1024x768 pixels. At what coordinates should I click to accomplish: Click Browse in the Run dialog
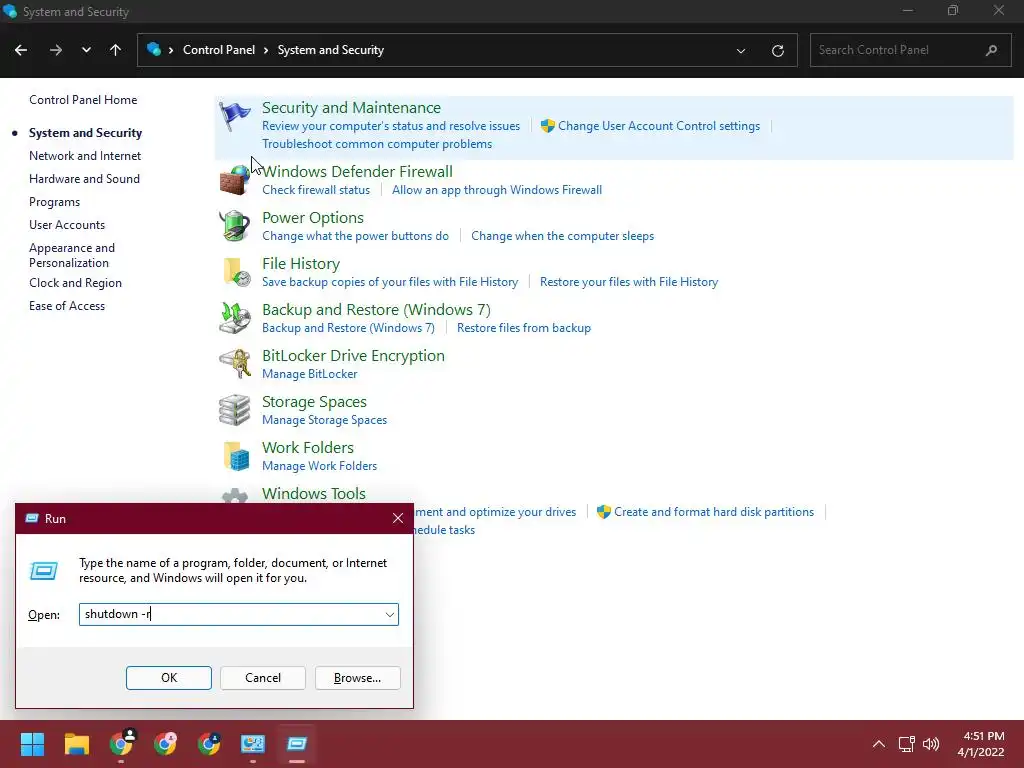coord(357,678)
